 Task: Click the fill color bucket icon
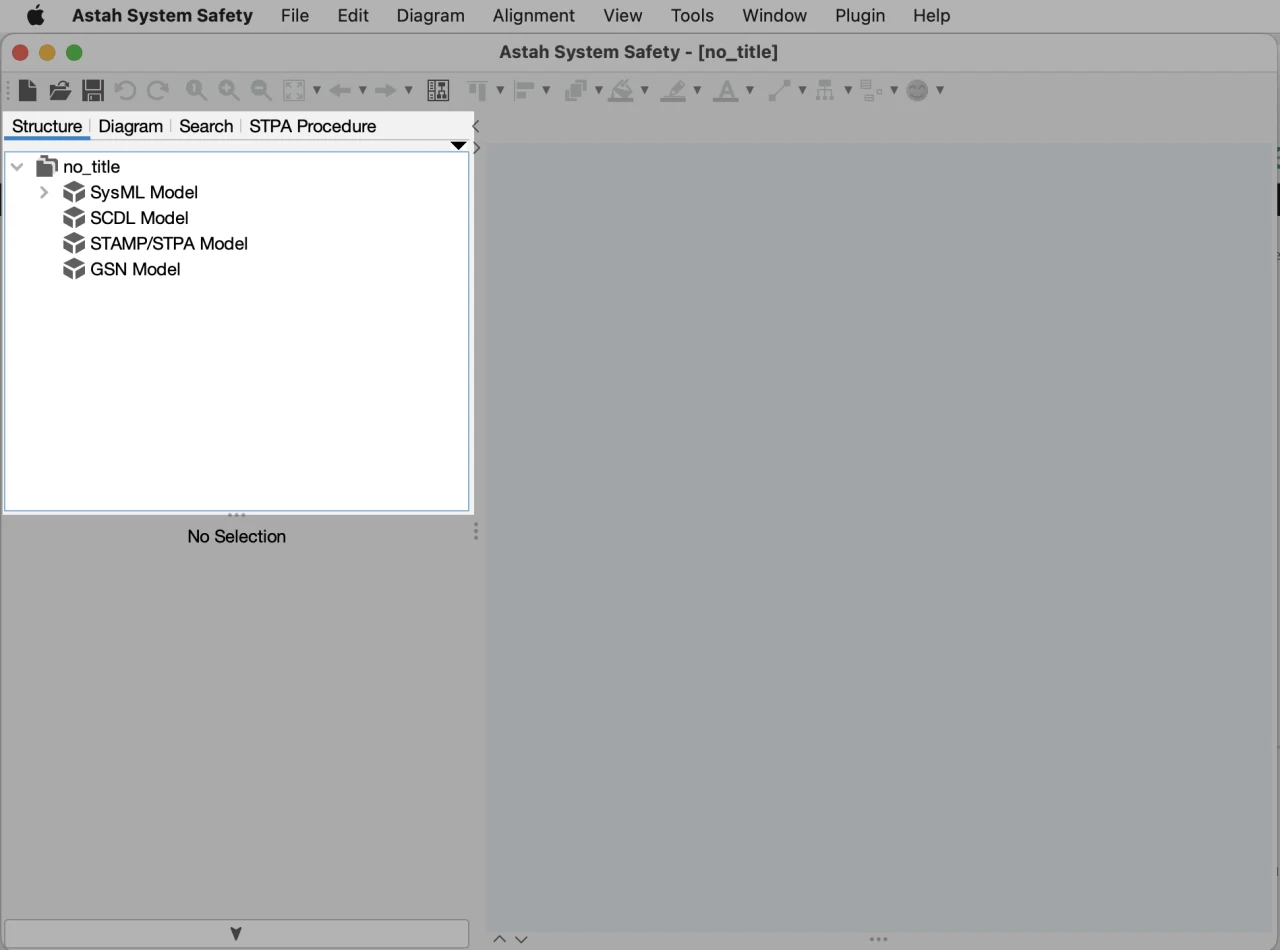click(x=622, y=91)
